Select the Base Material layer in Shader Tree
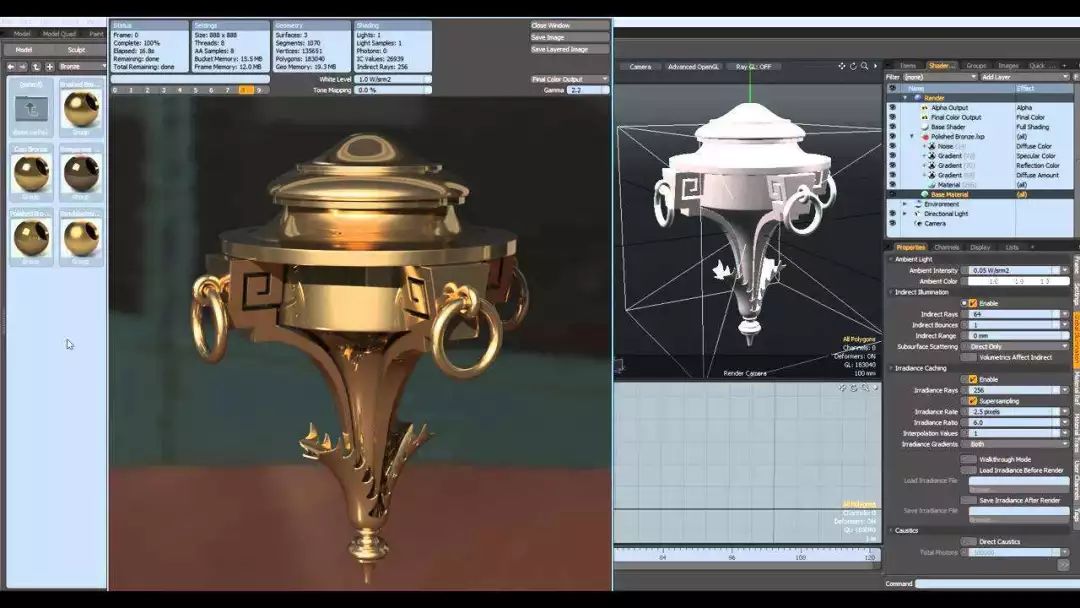 coord(949,194)
